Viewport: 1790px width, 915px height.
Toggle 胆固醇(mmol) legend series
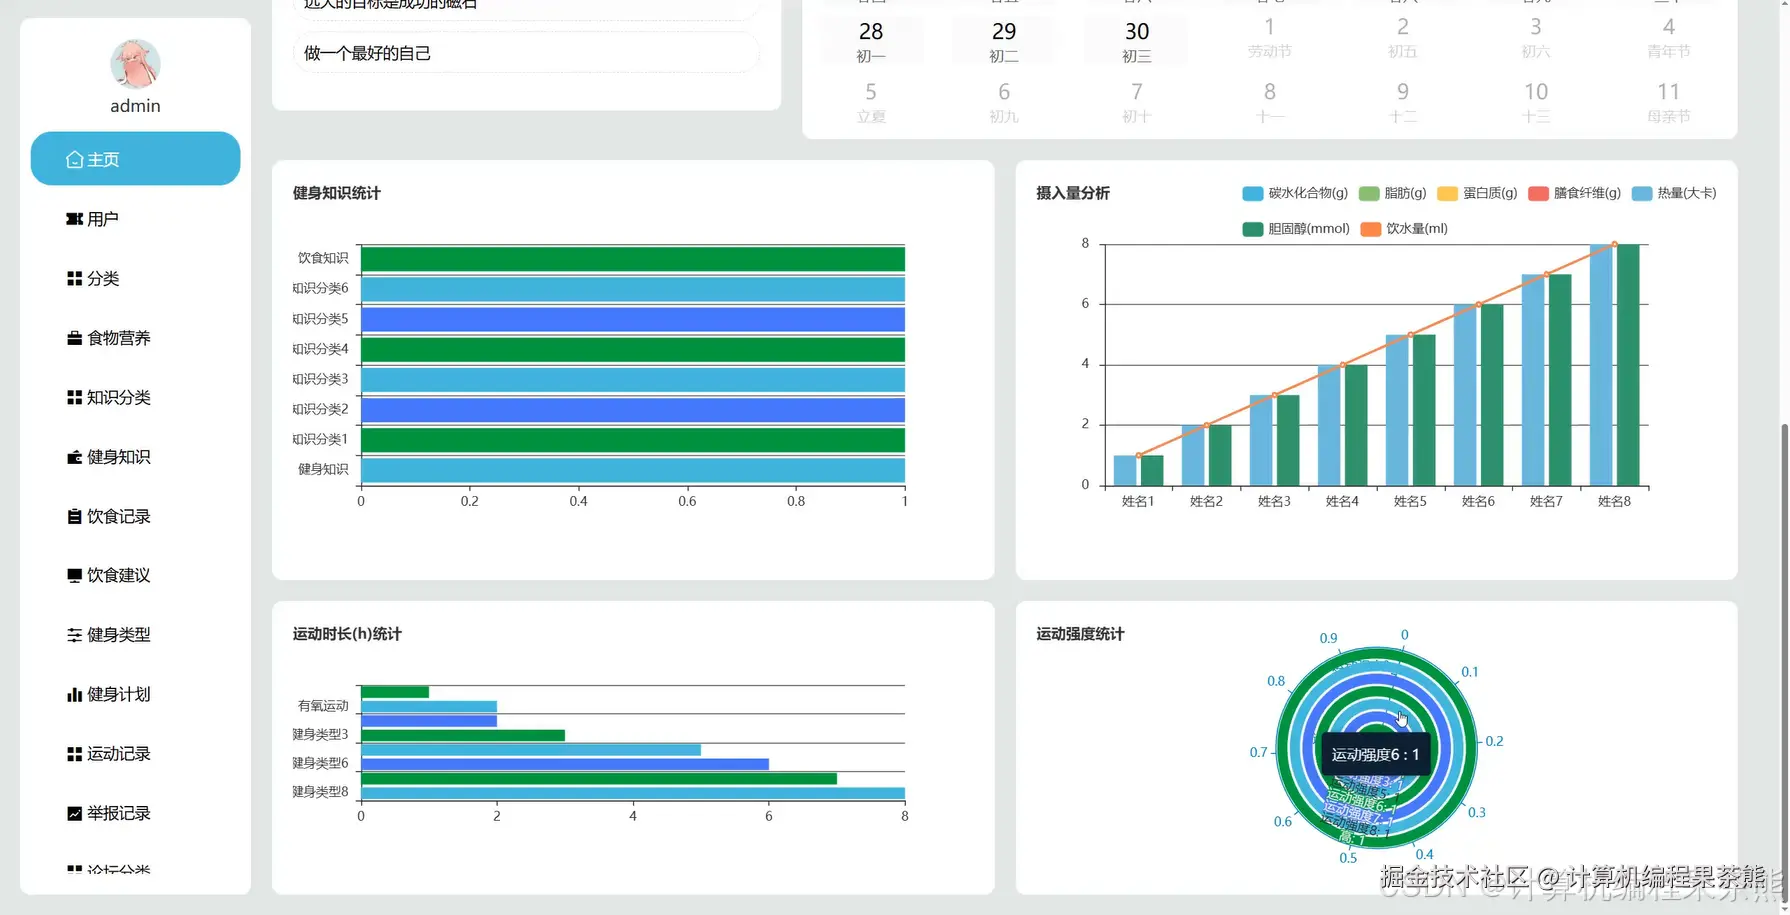[1296, 229]
